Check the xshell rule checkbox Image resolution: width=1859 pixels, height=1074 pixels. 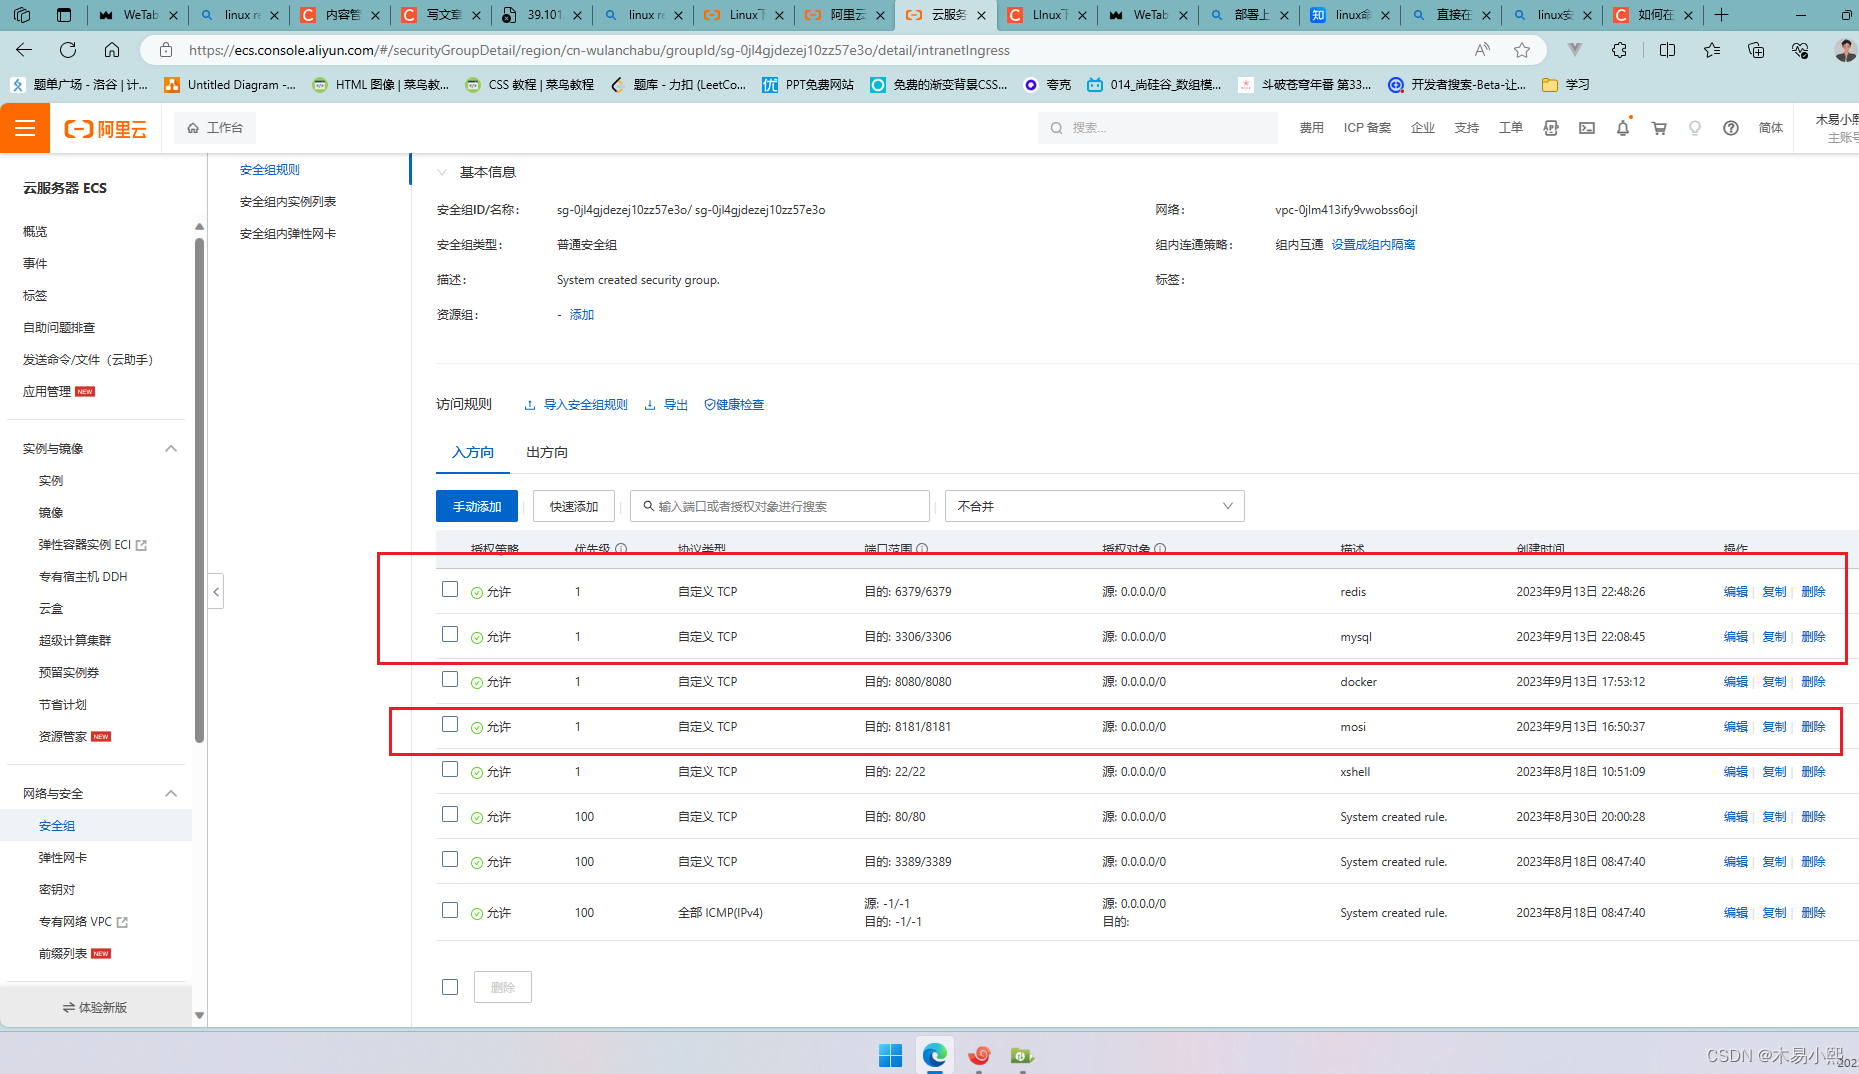[x=450, y=769]
